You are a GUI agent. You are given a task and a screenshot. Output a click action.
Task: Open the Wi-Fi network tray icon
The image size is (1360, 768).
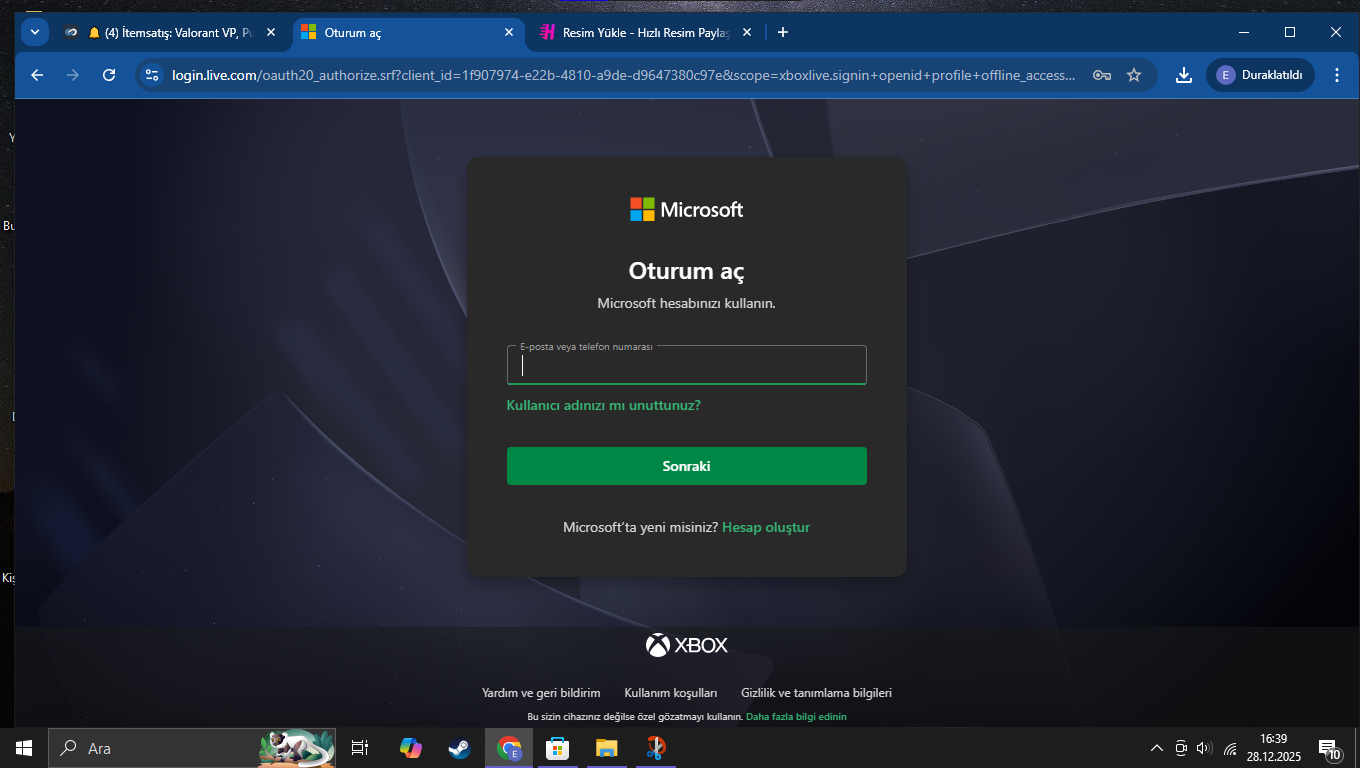[x=1230, y=748]
